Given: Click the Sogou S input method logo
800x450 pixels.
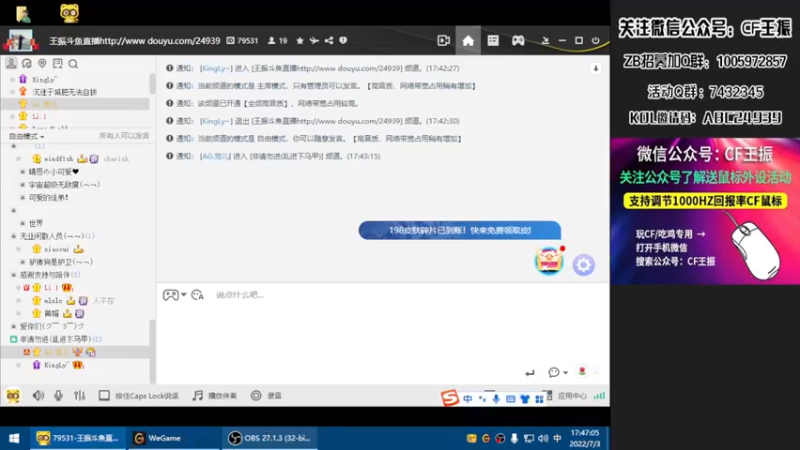Looking at the screenshot, I should [x=449, y=397].
